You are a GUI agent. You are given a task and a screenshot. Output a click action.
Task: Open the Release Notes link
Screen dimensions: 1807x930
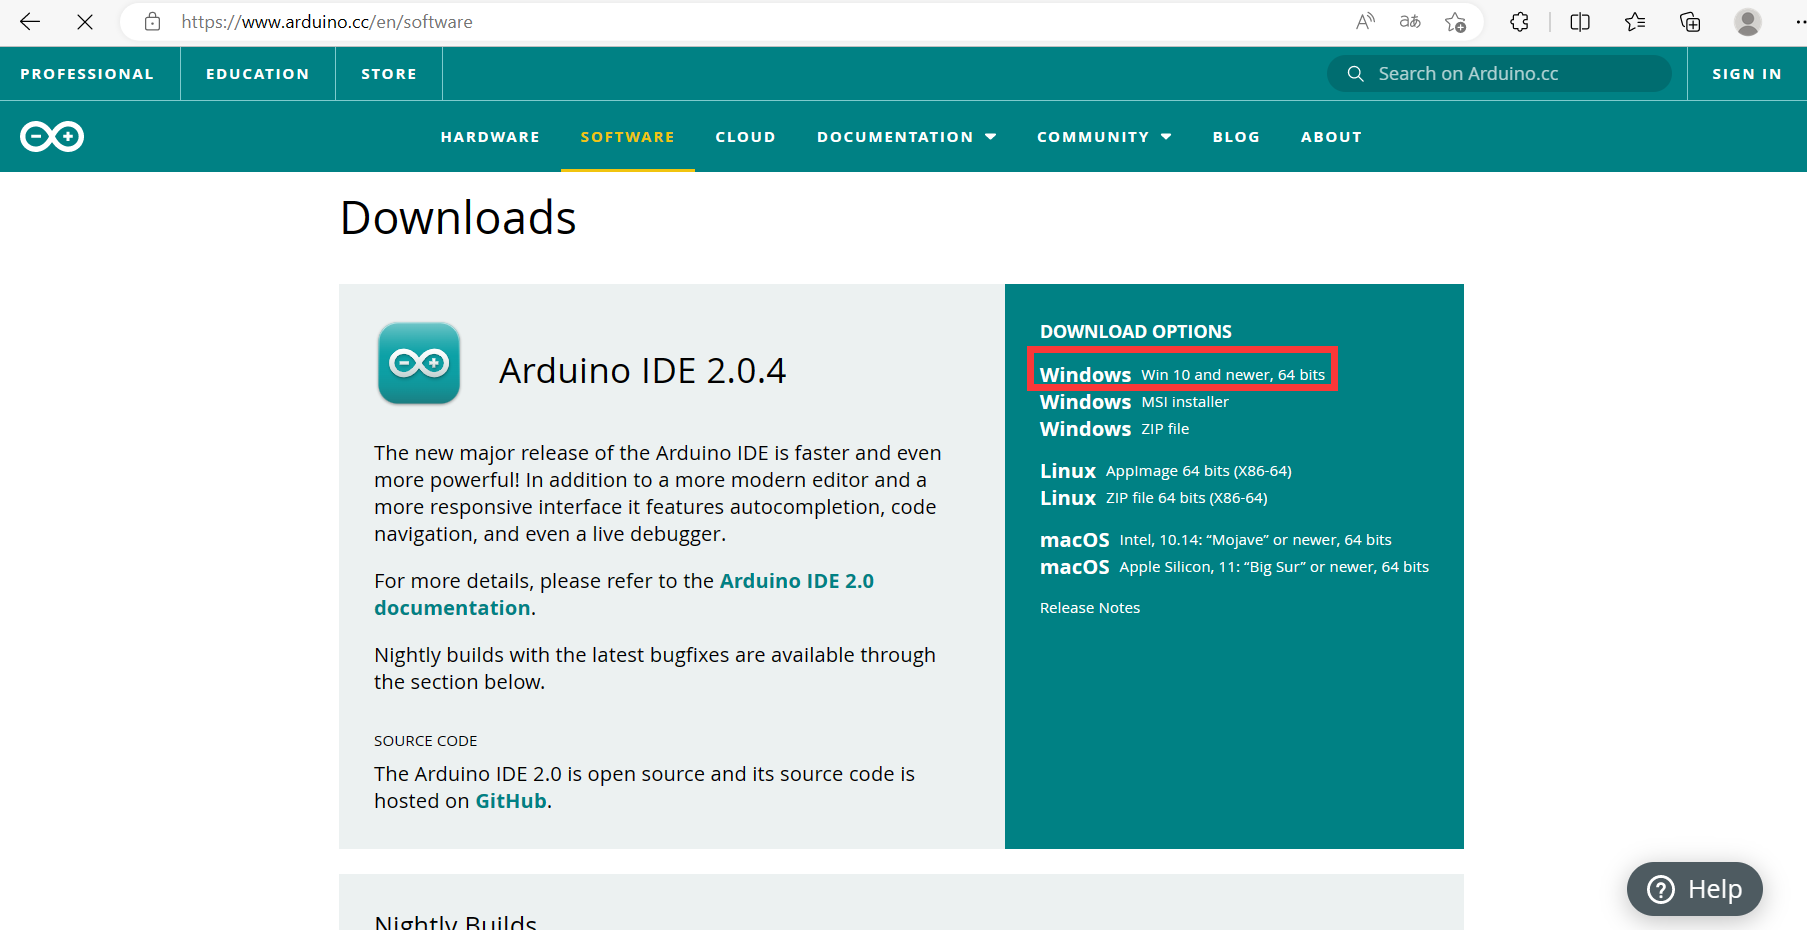(x=1090, y=608)
